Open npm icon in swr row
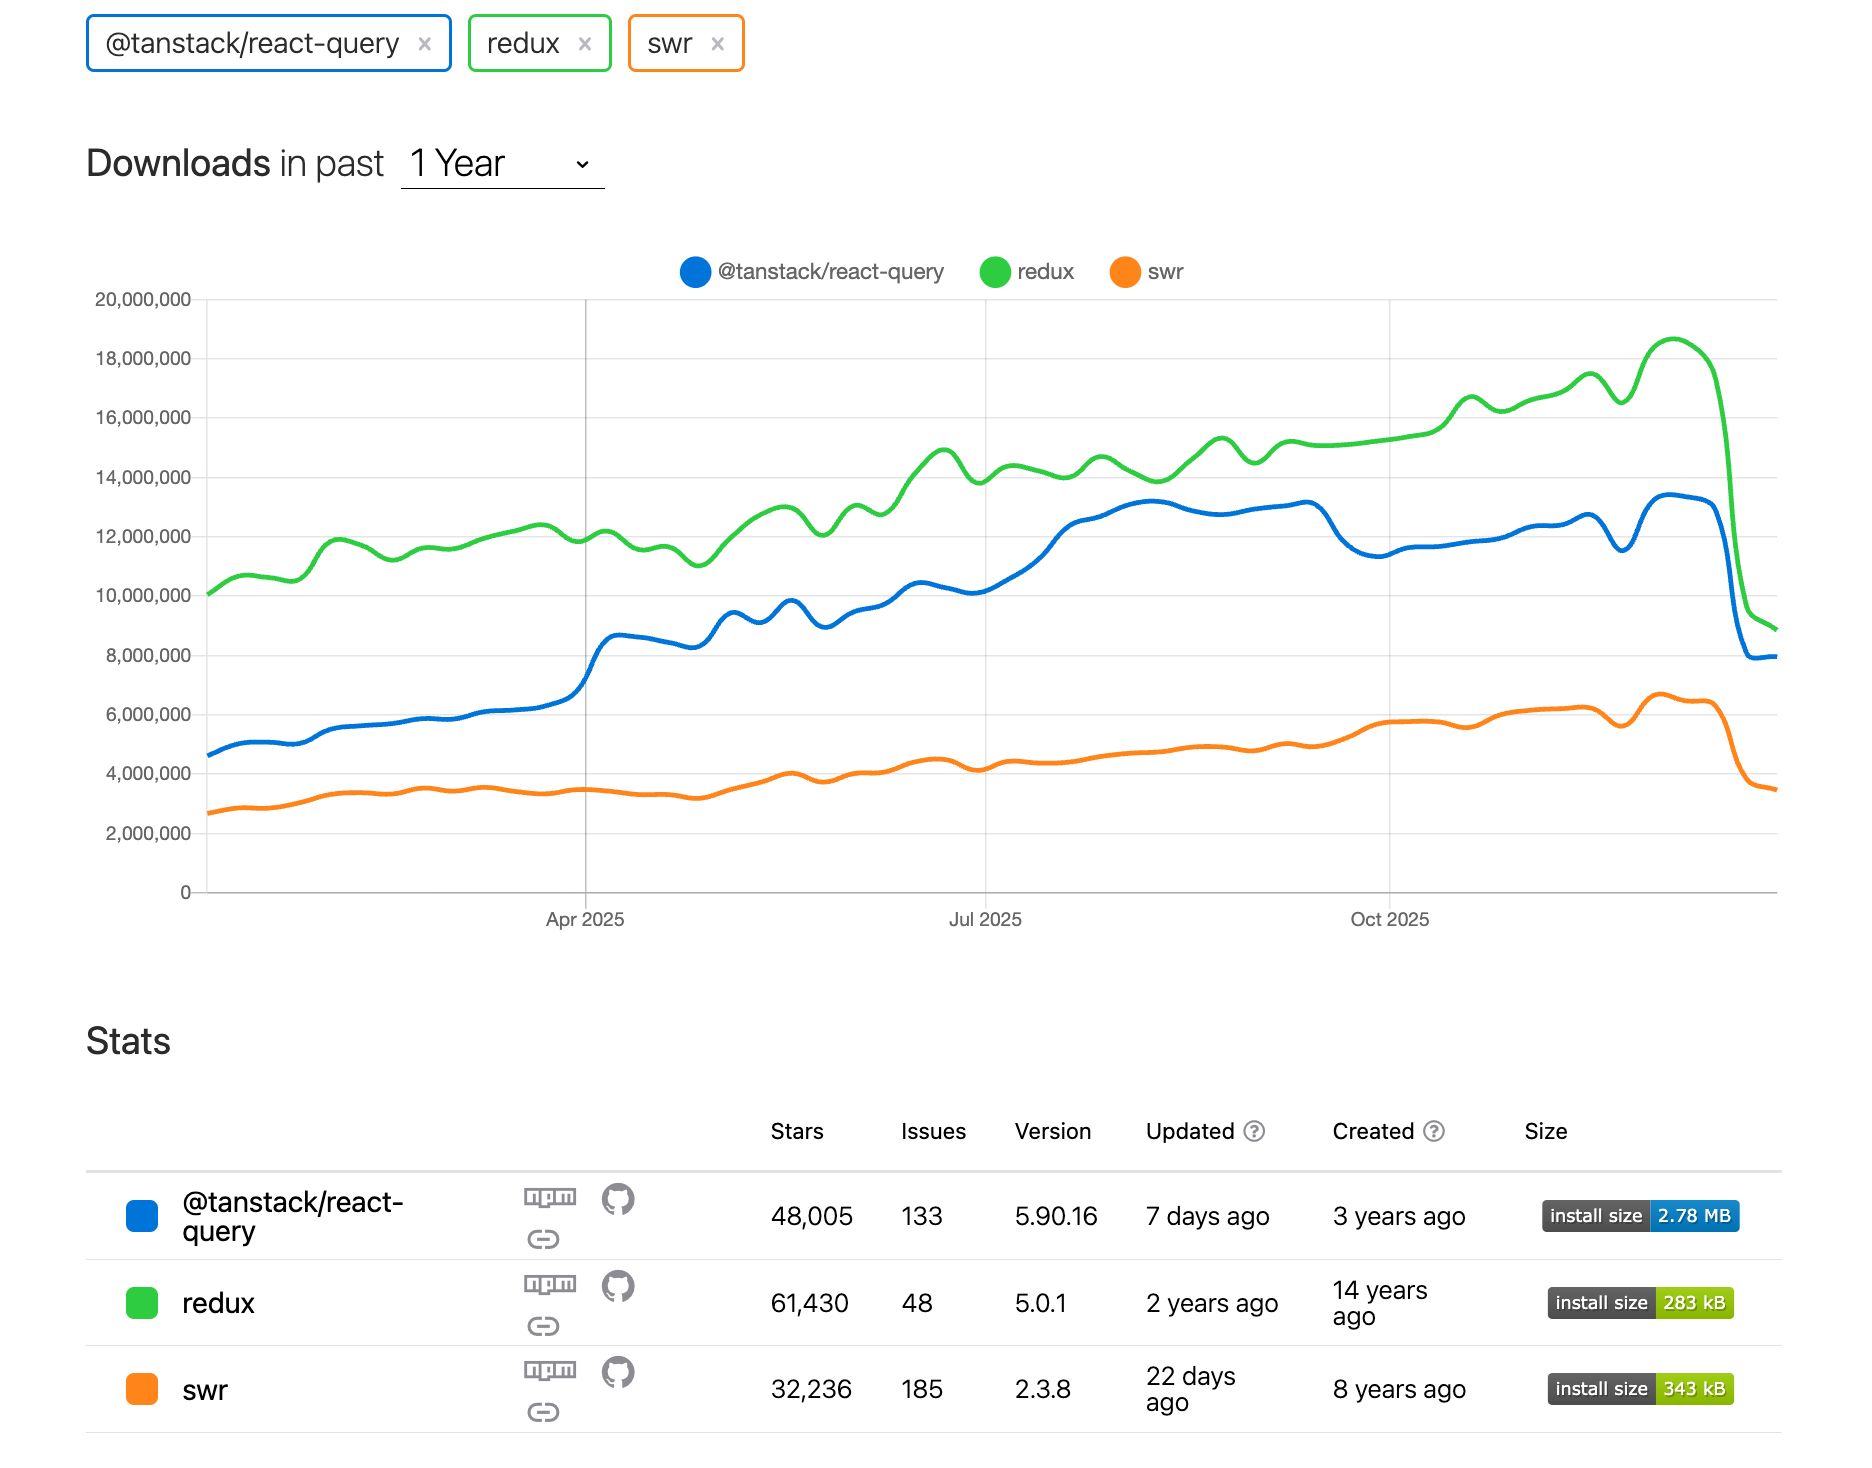The height and width of the screenshot is (1468, 1872). tap(550, 1370)
